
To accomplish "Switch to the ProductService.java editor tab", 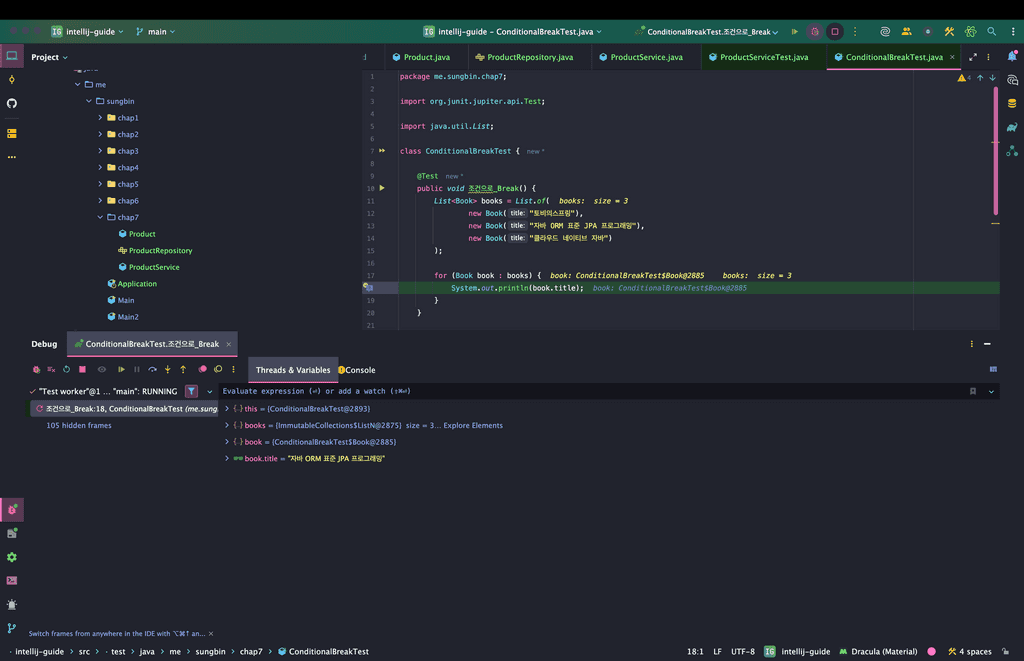I will tap(646, 57).
